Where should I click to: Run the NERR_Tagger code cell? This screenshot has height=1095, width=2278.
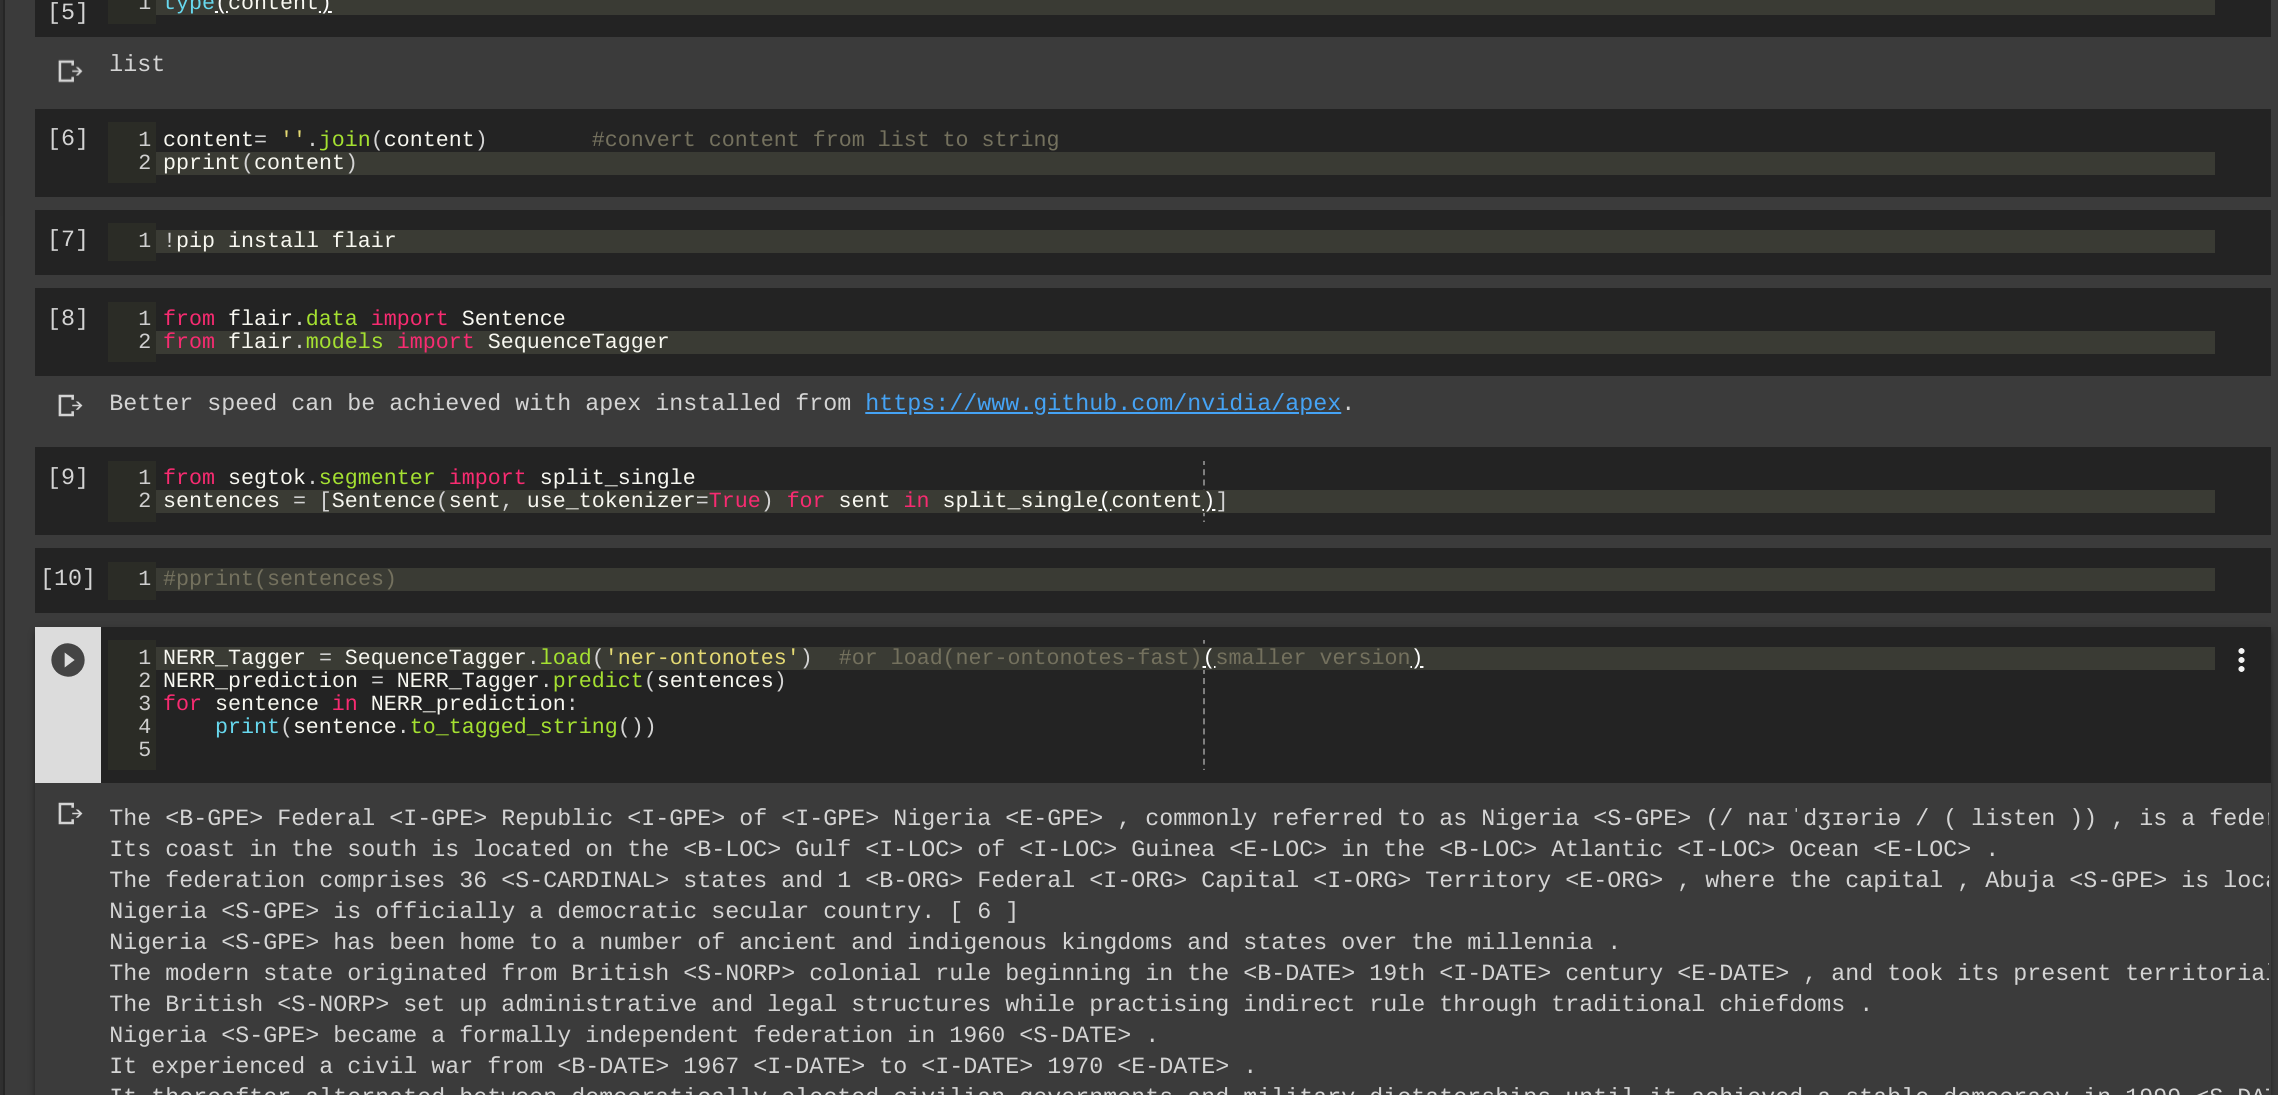[68, 660]
